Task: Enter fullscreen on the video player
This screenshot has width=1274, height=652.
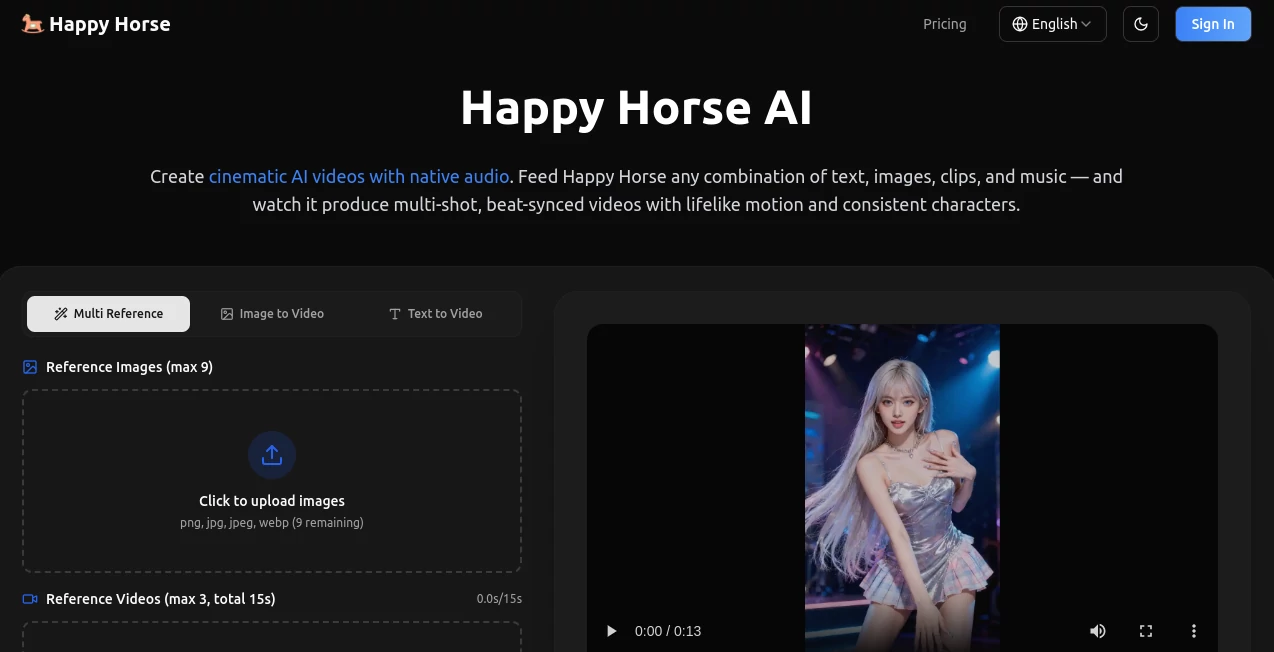Action: click(1146, 631)
